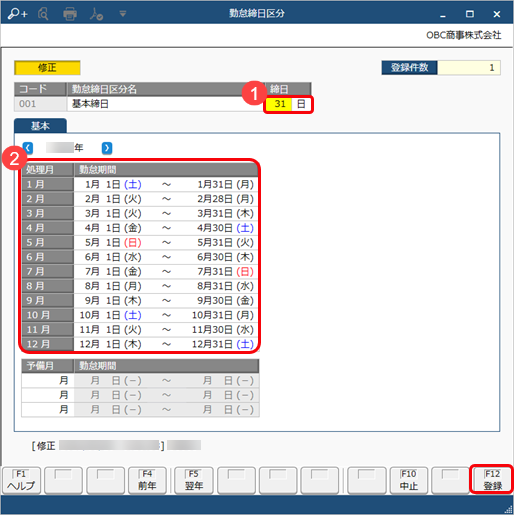Click the F1 ヘルプ button

click(21, 480)
